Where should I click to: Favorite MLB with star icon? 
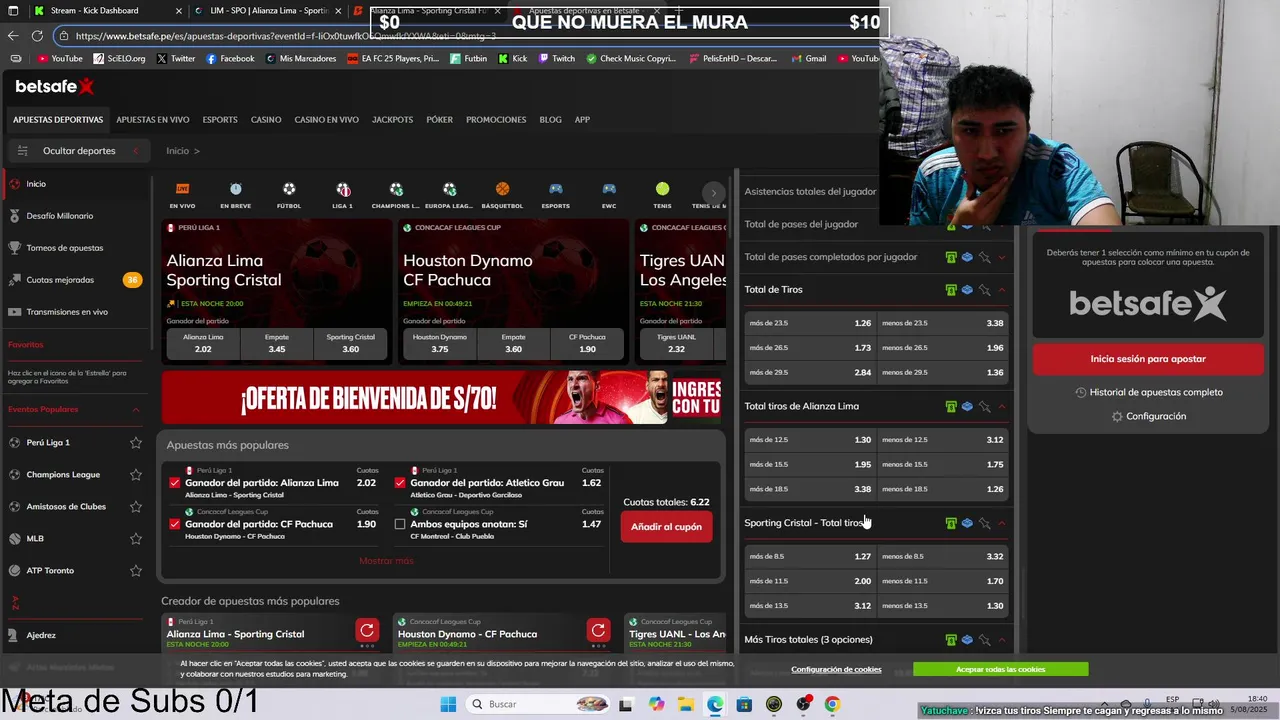click(x=136, y=539)
